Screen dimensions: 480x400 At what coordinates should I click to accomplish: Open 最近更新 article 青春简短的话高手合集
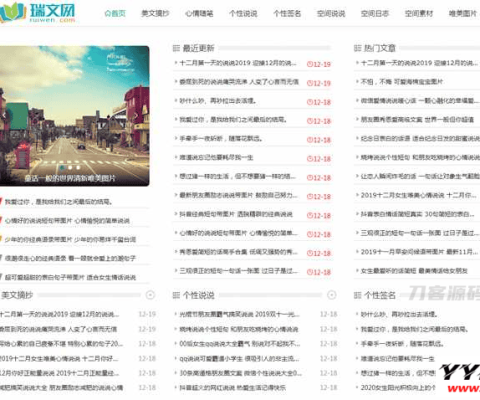pyautogui.click(x=238, y=252)
